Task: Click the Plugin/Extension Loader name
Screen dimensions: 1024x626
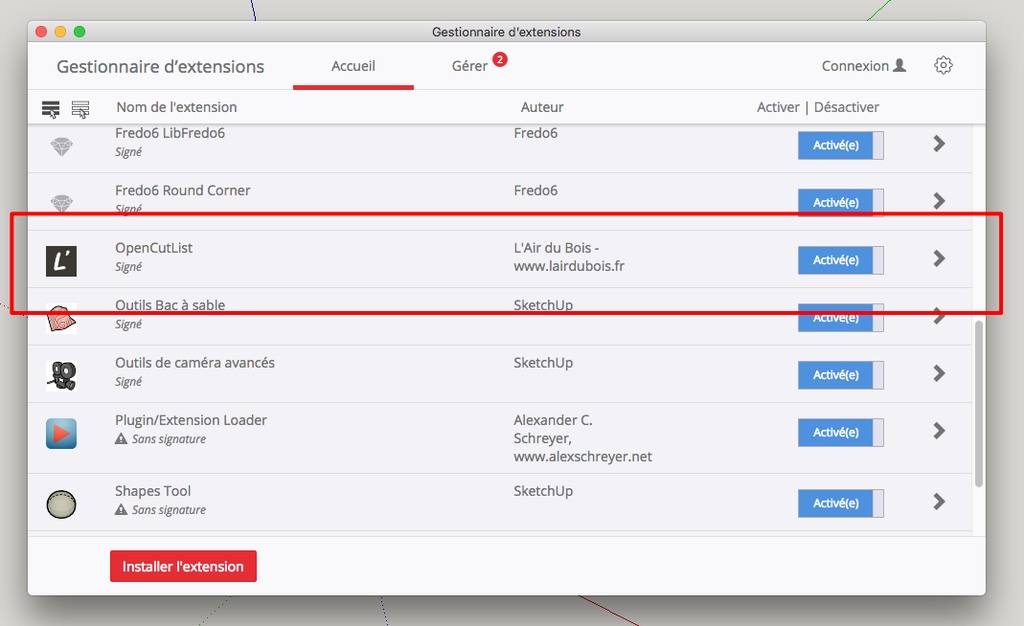Action: click(191, 420)
